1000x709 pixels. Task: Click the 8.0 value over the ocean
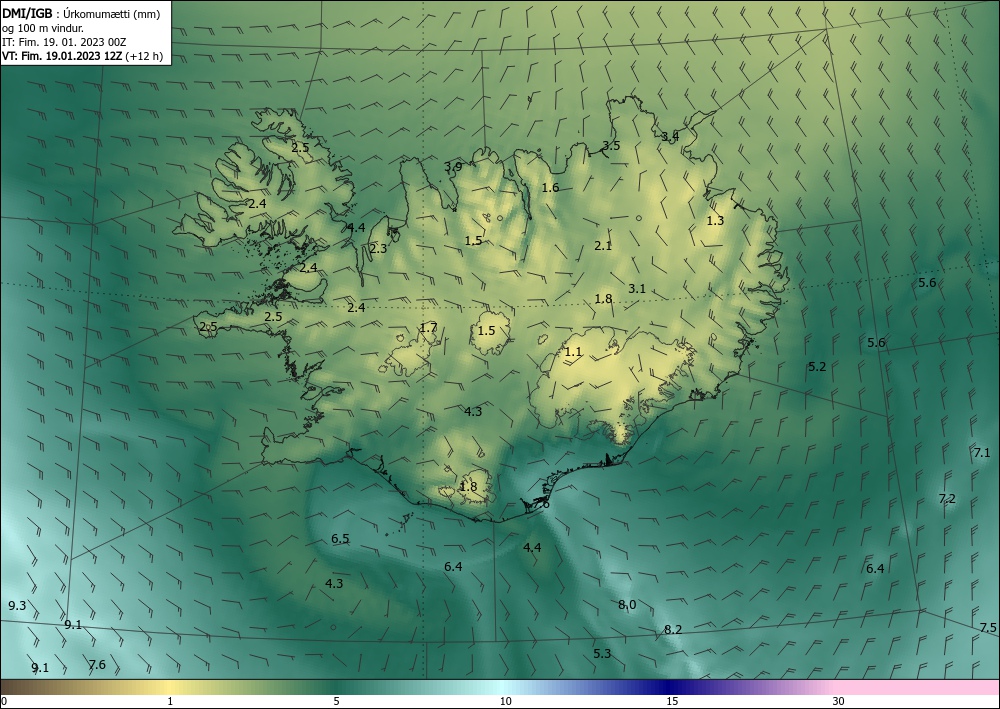tap(627, 604)
